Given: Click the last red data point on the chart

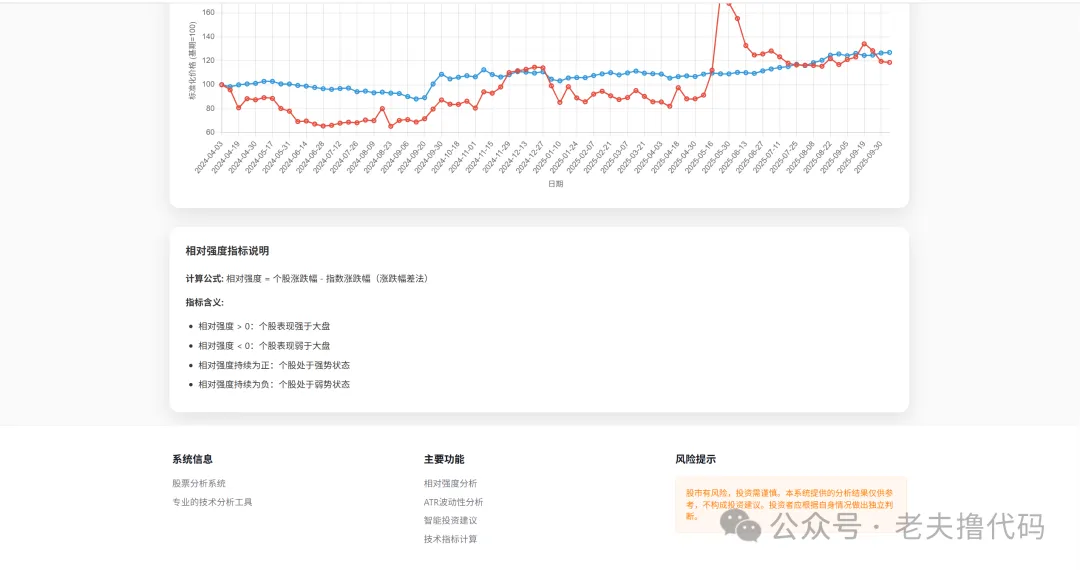Looking at the screenshot, I should (x=889, y=63).
